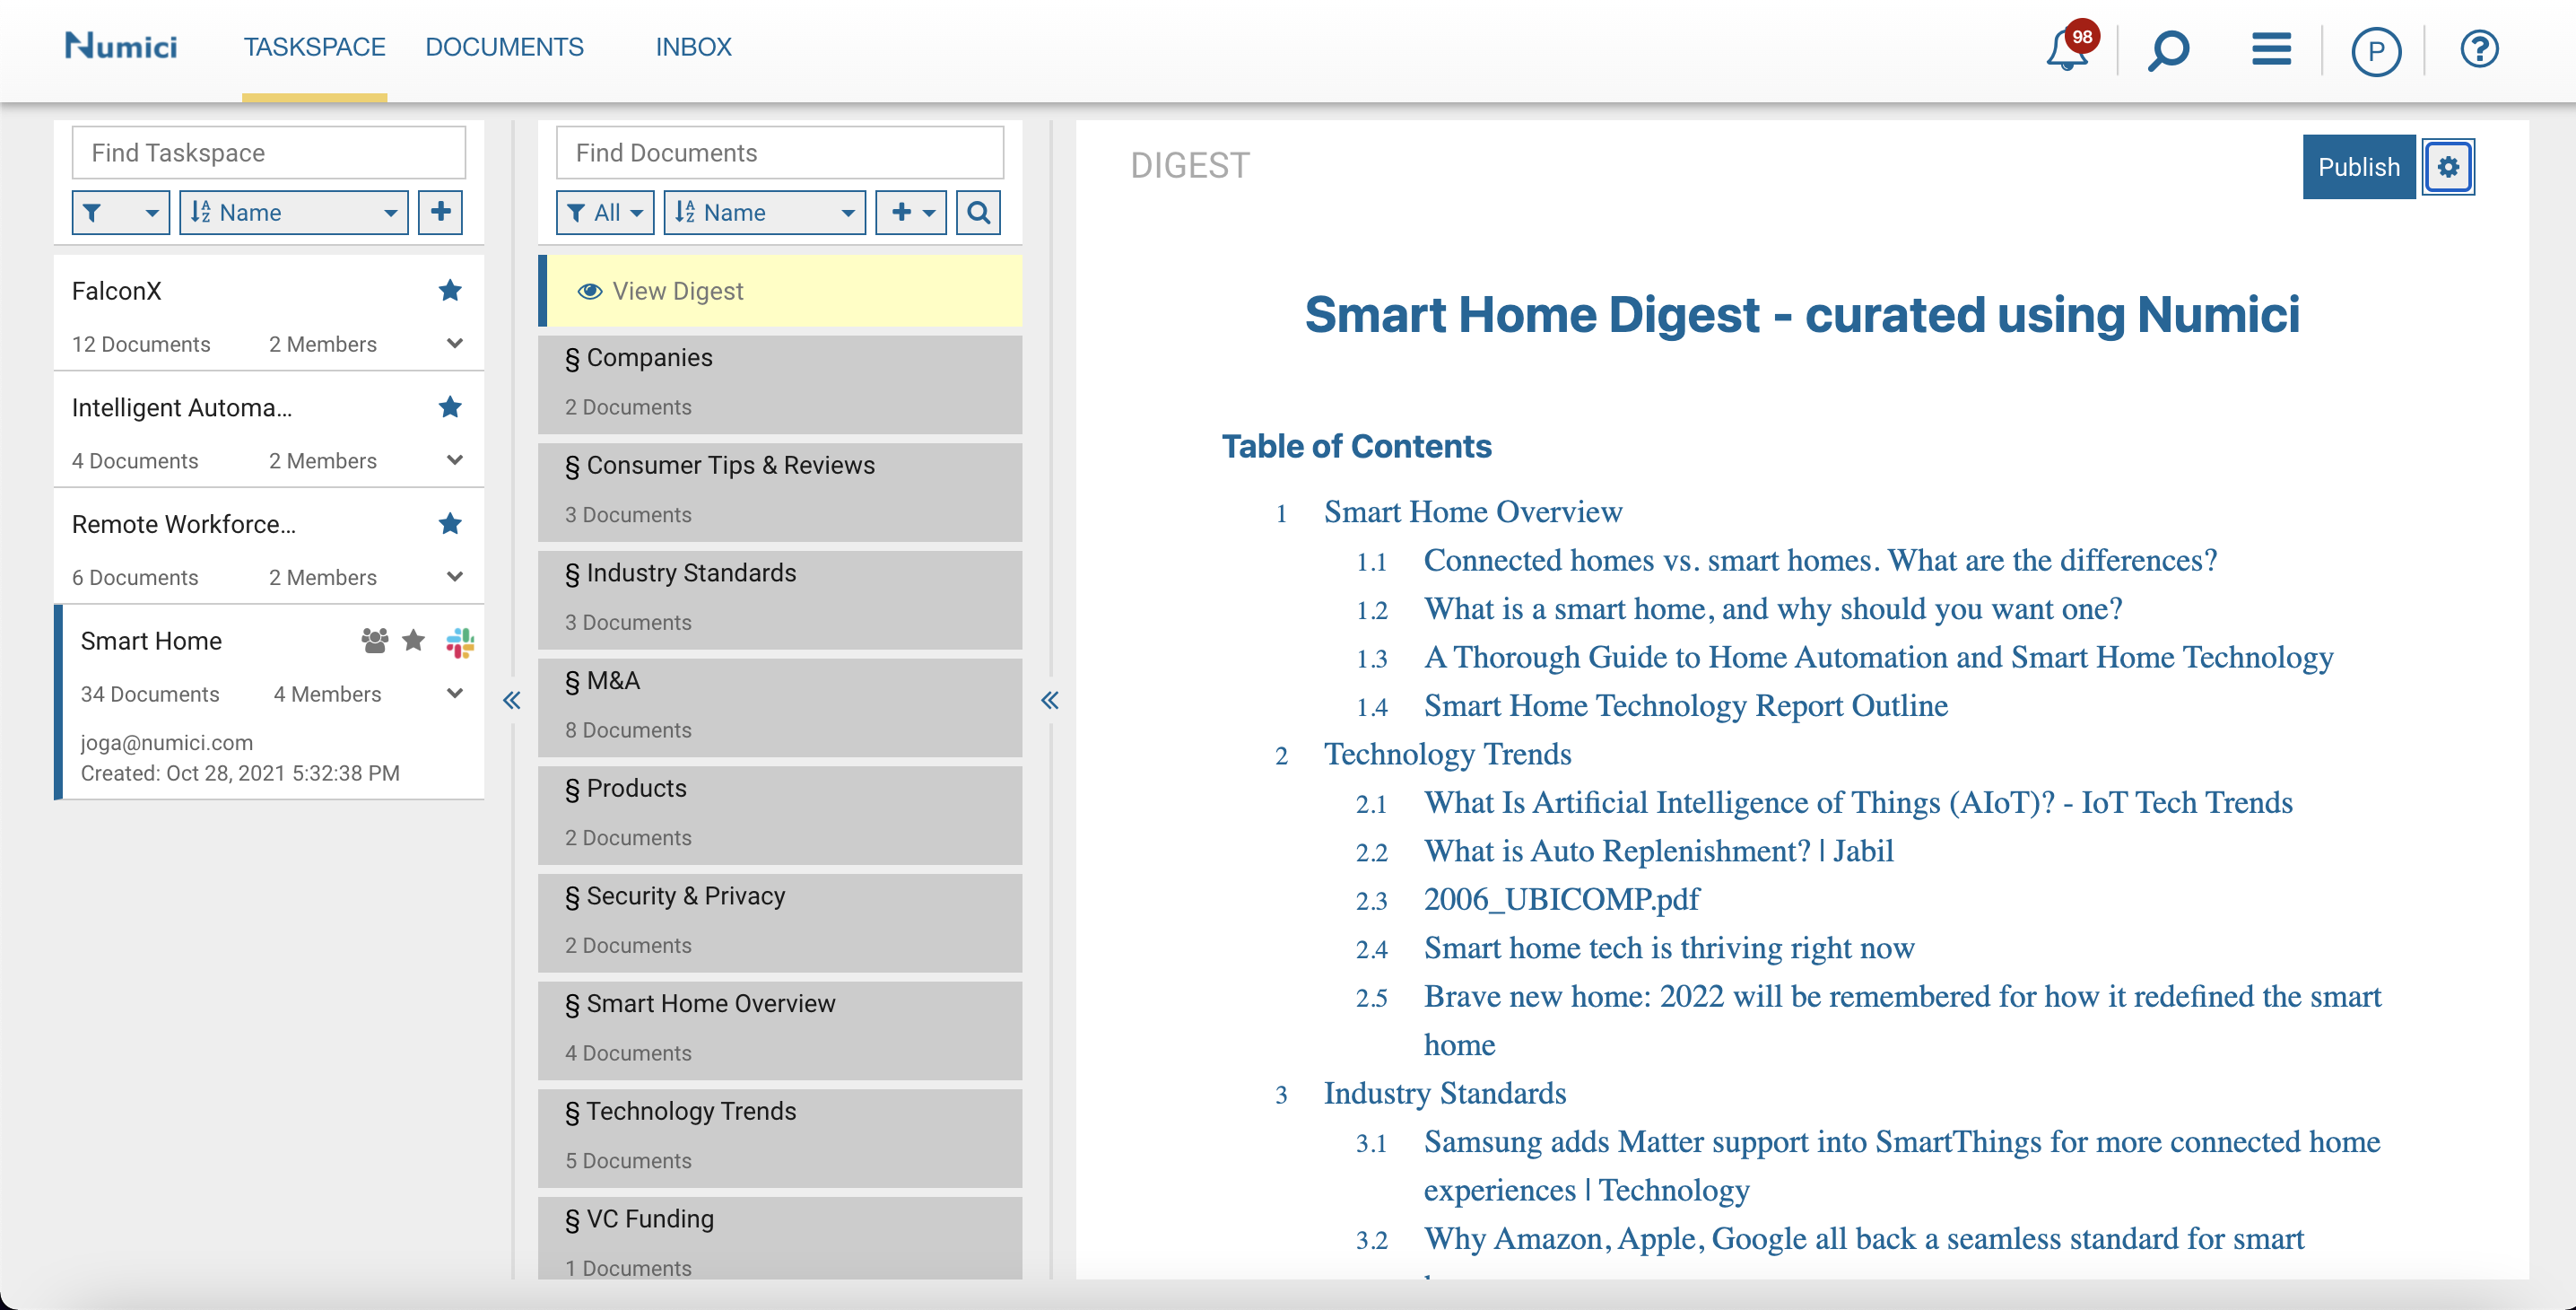Open Industry Standards contents link

click(1444, 1093)
